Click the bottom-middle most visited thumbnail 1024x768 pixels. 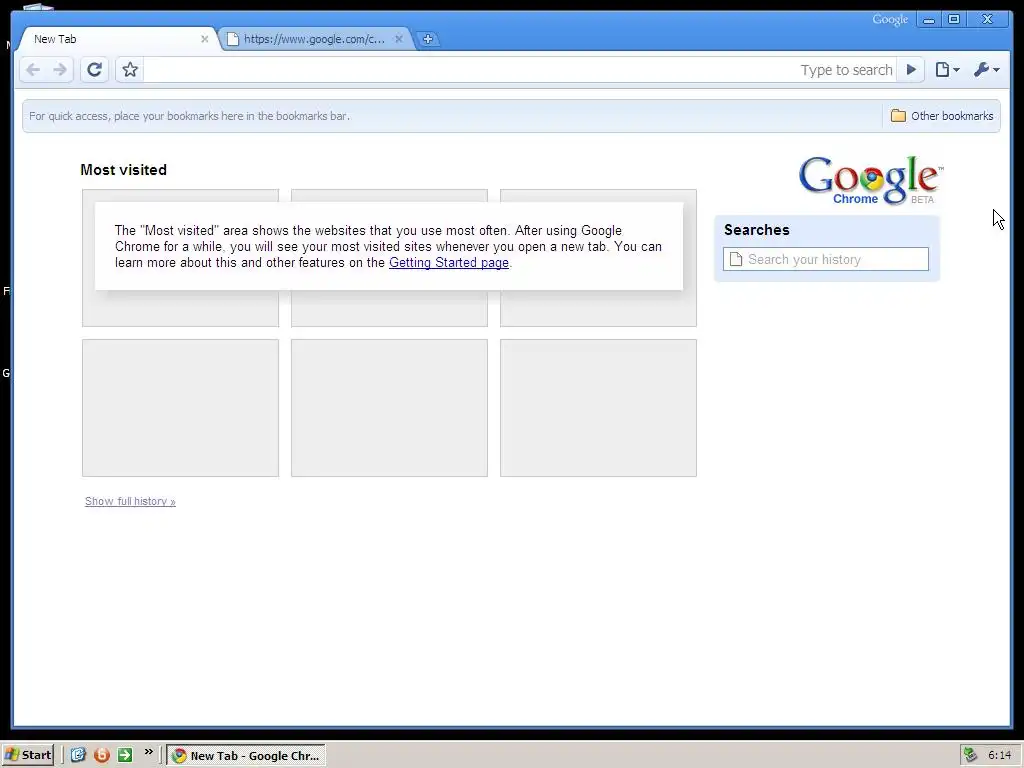pos(389,408)
